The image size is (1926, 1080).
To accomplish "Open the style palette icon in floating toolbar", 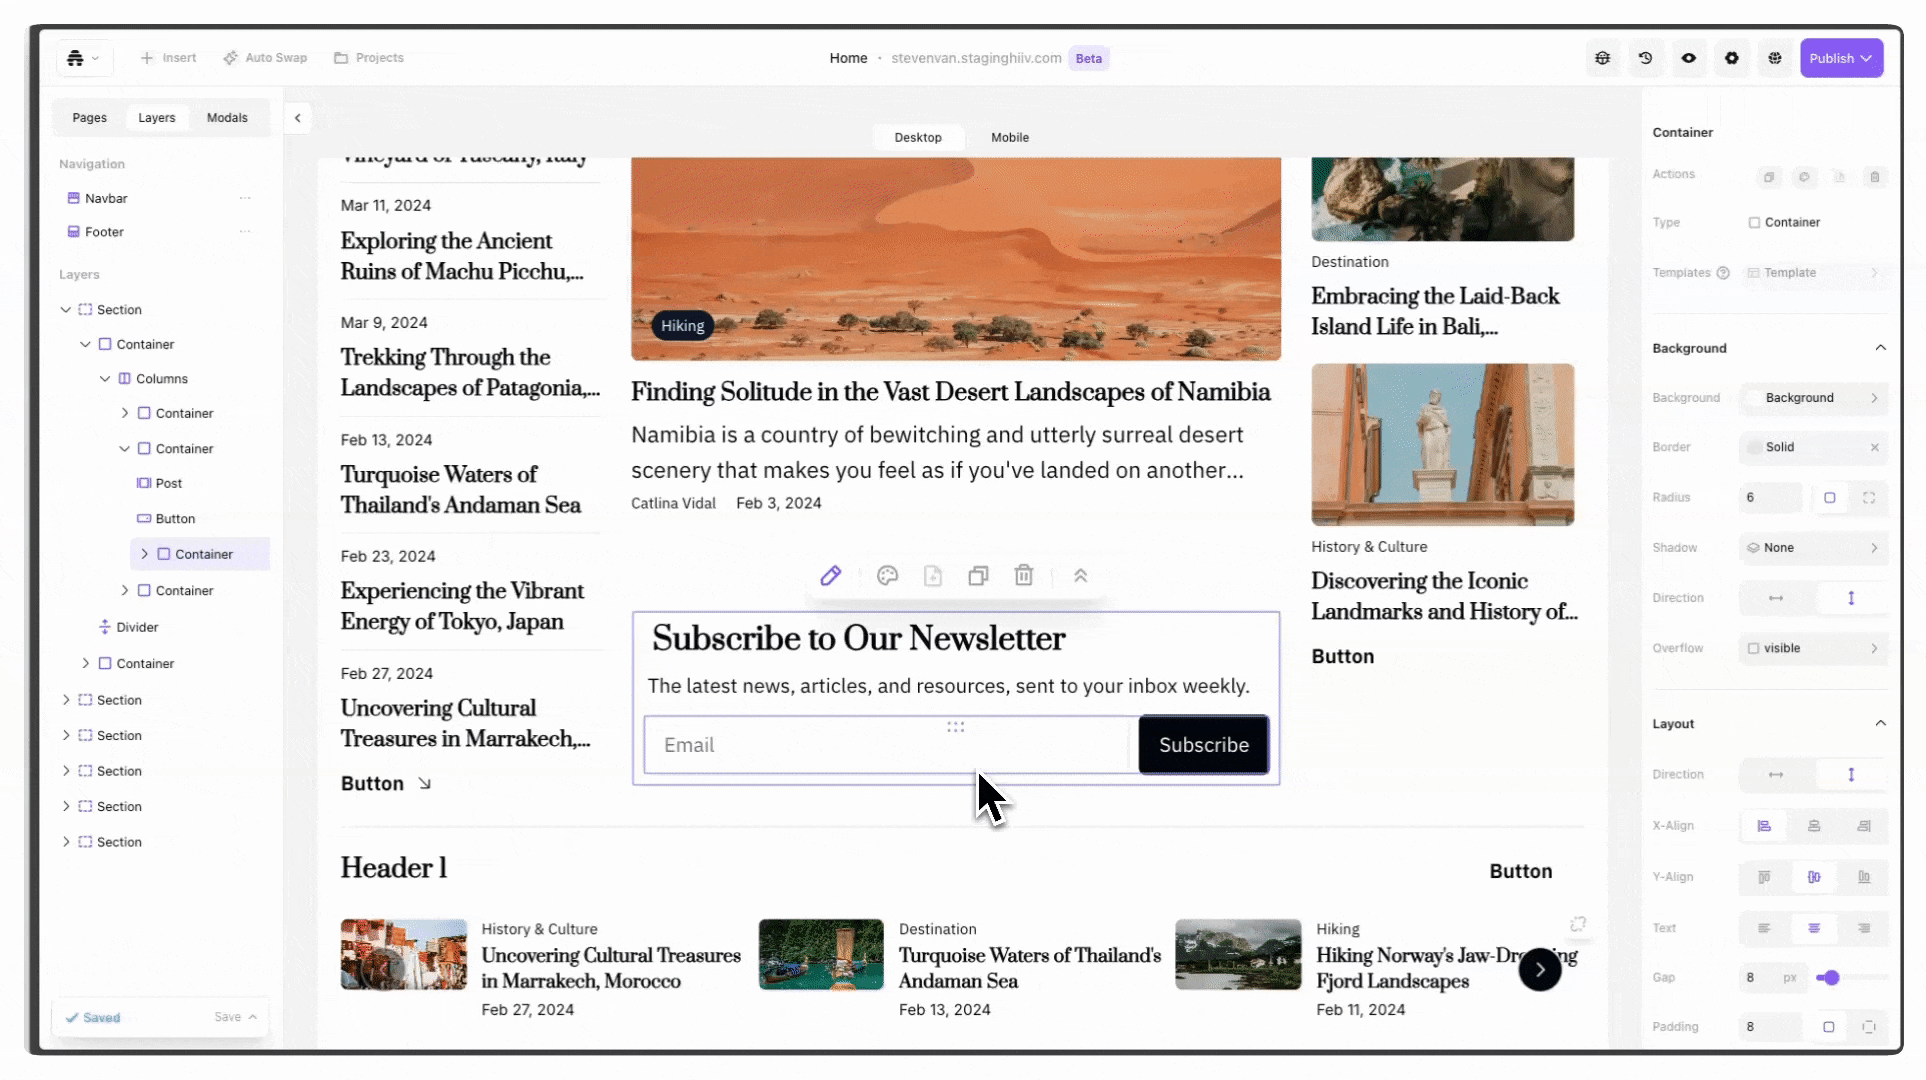I will point(887,576).
